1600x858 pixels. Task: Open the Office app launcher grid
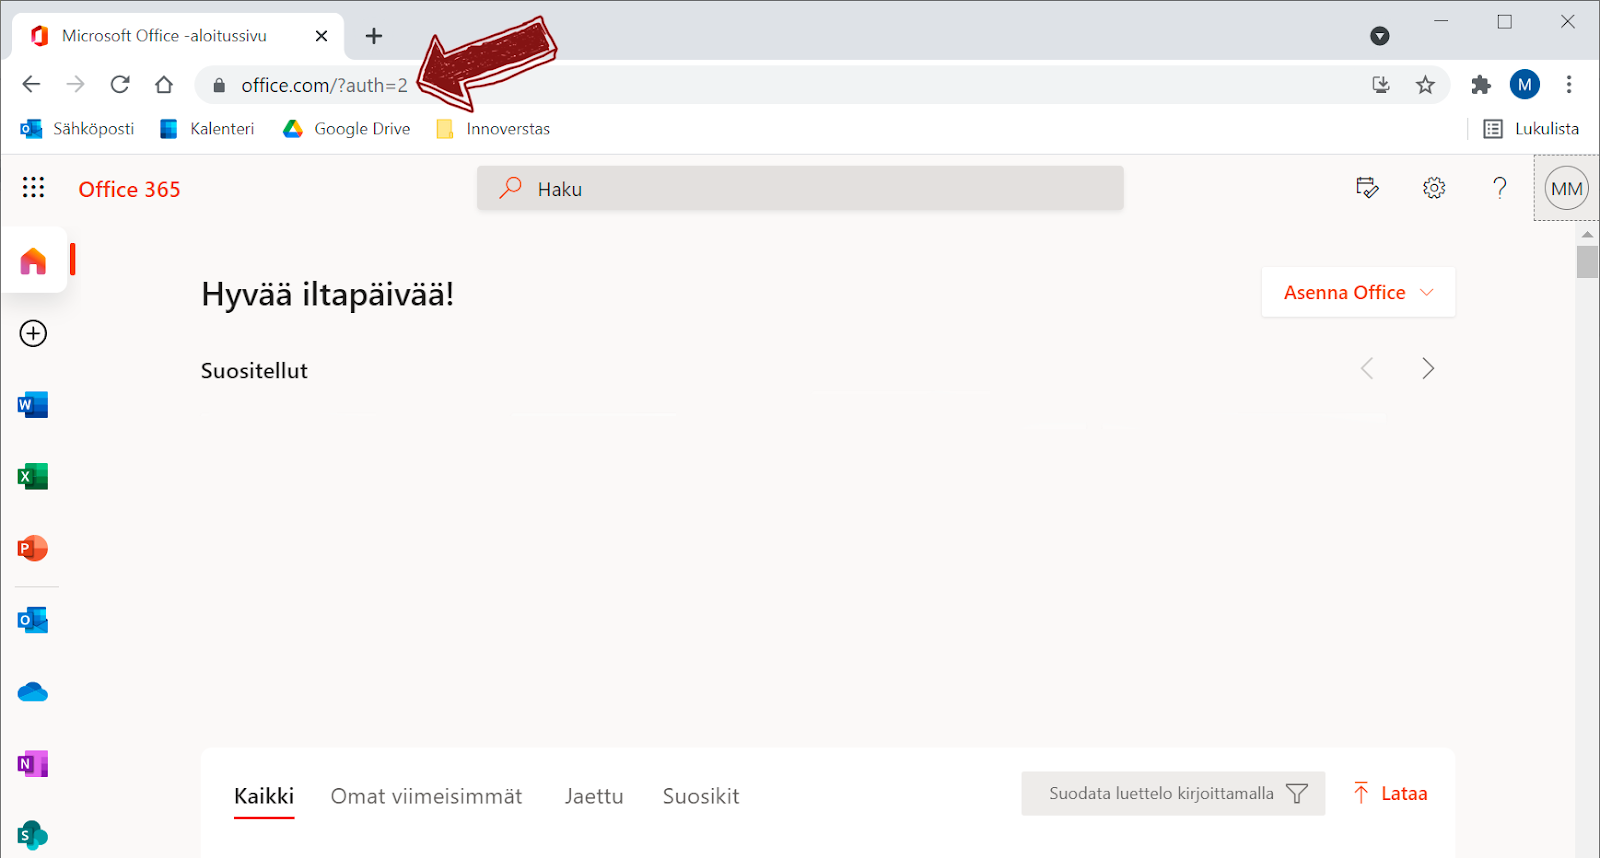(33, 188)
